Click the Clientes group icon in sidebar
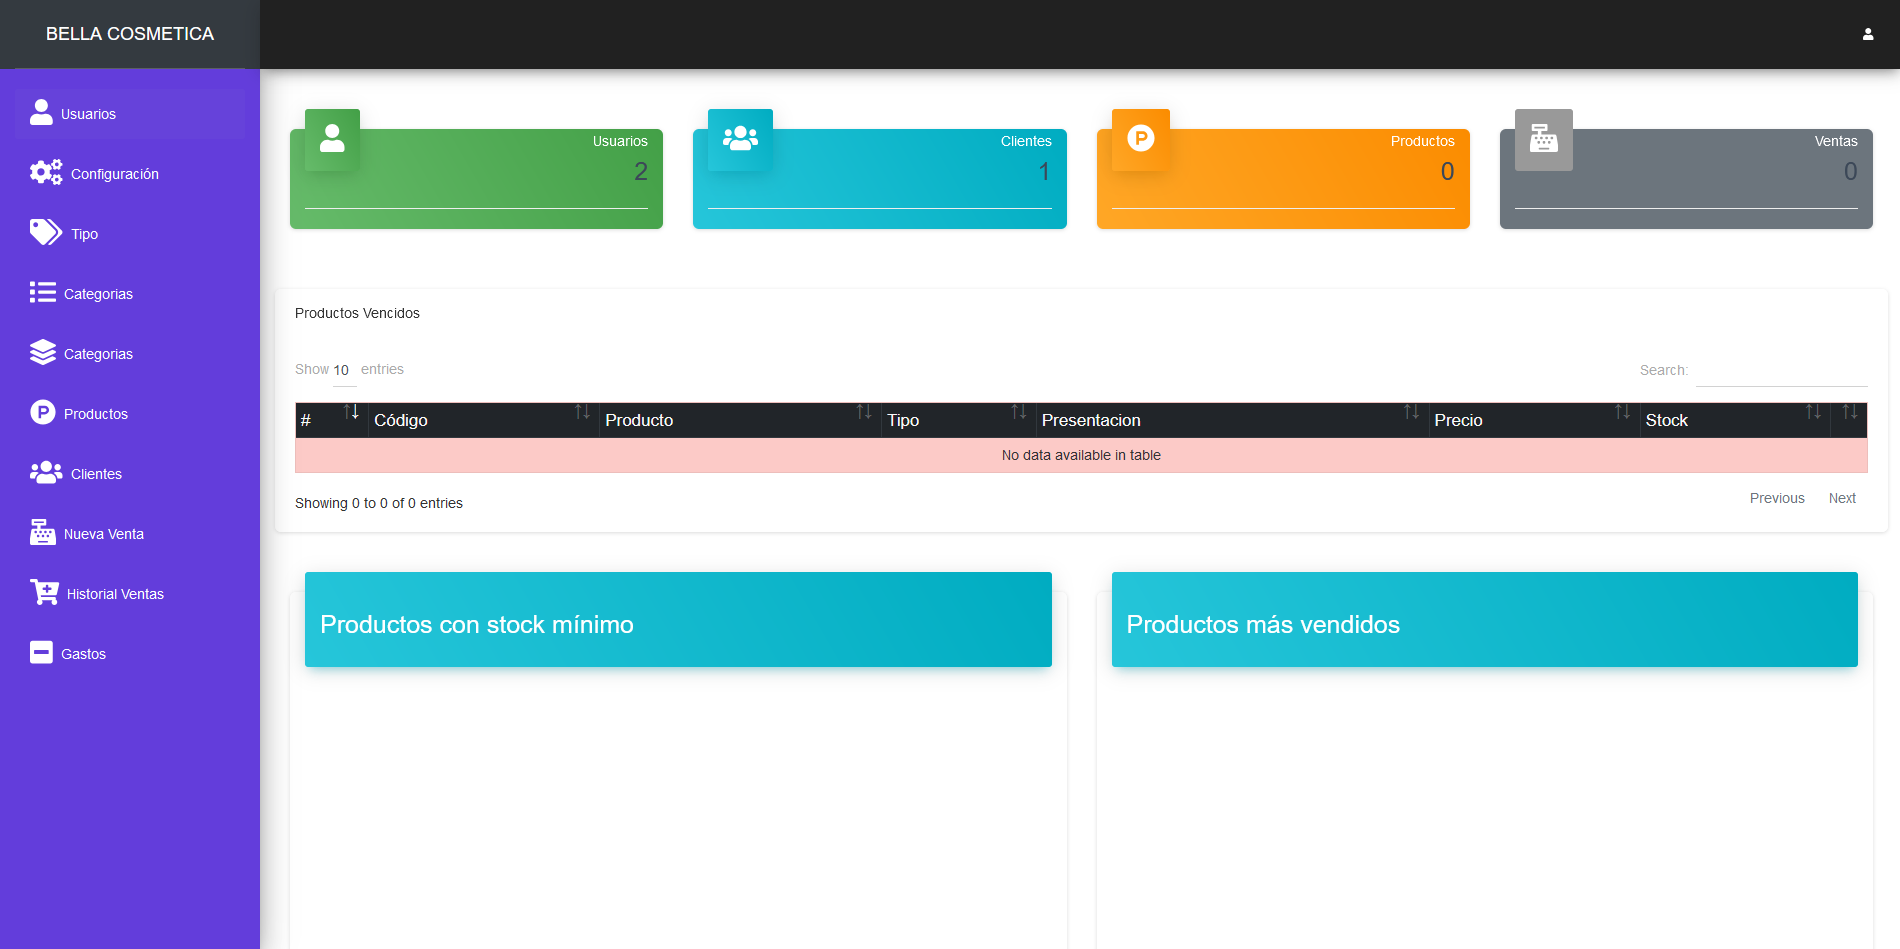The width and height of the screenshot is (1900, 949). [46, 472]
